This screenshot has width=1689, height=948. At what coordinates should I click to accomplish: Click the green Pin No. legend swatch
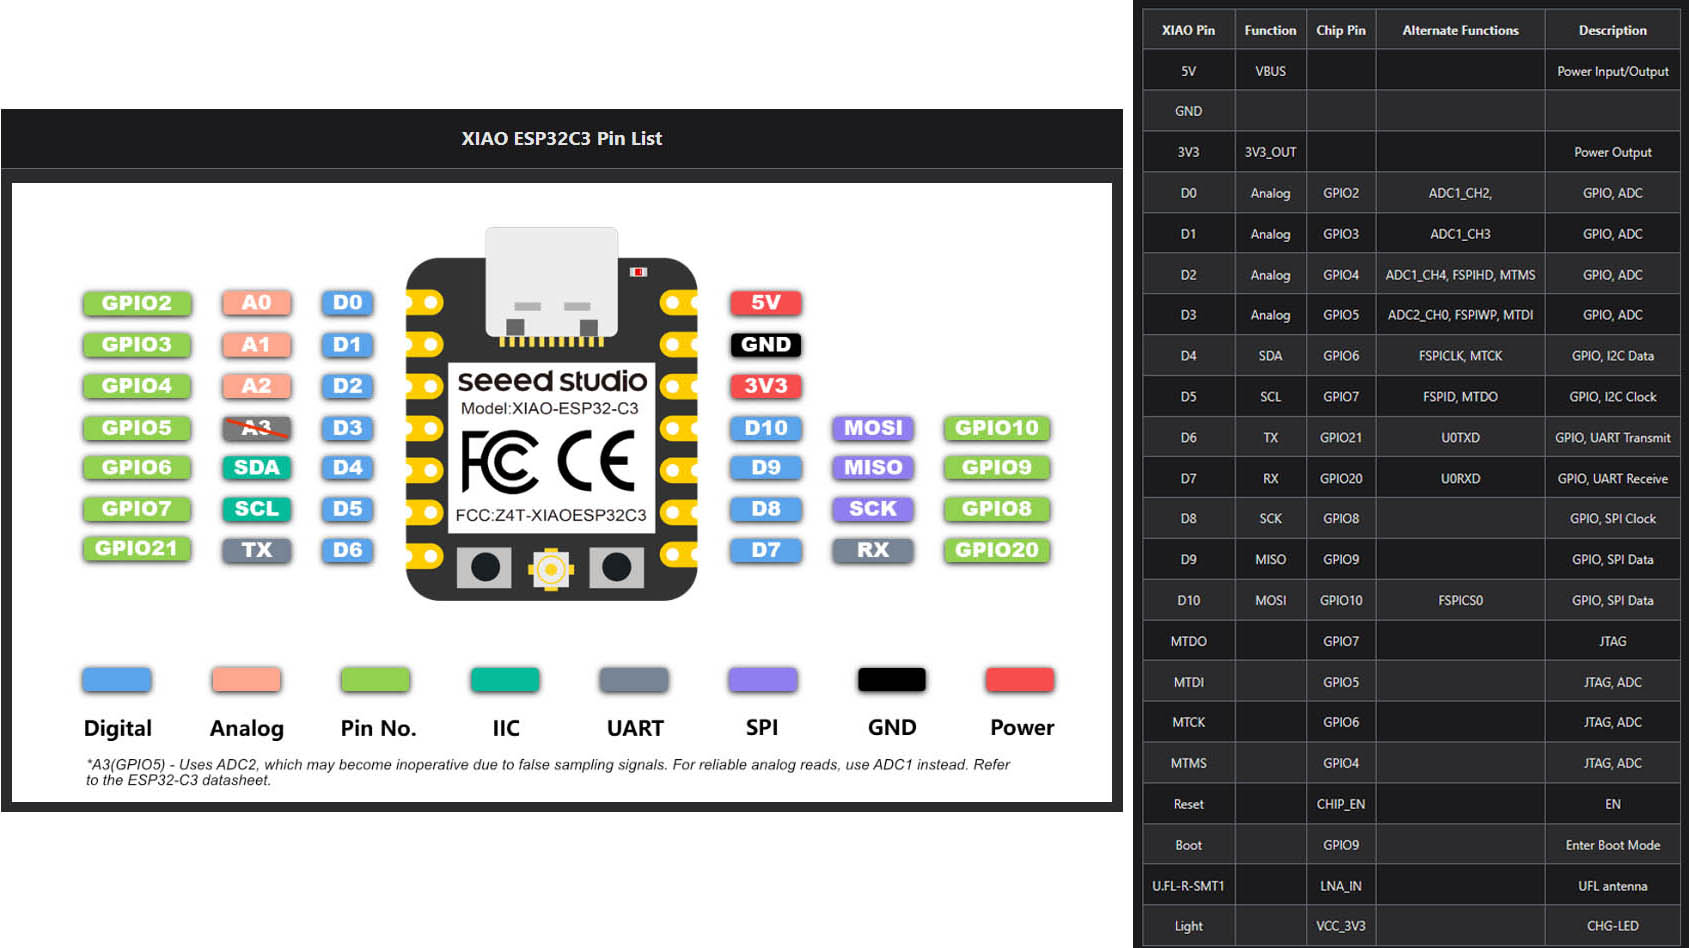[375, 680]
